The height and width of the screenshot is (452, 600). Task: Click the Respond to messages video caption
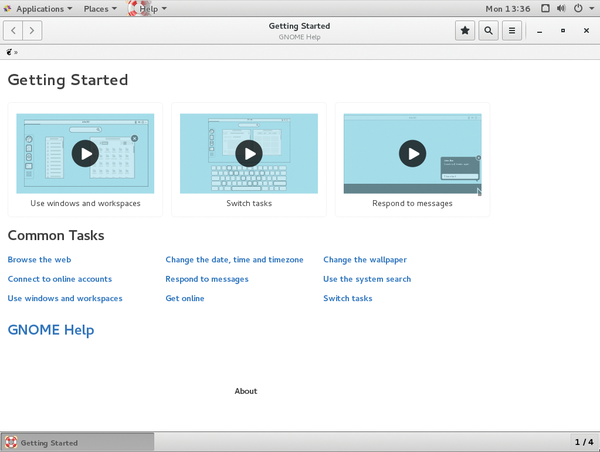pyautogui.click(x=412, y=203)
